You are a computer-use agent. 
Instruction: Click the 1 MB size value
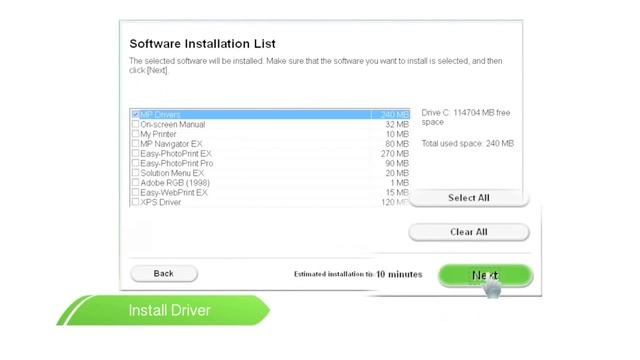coord(399,183)
